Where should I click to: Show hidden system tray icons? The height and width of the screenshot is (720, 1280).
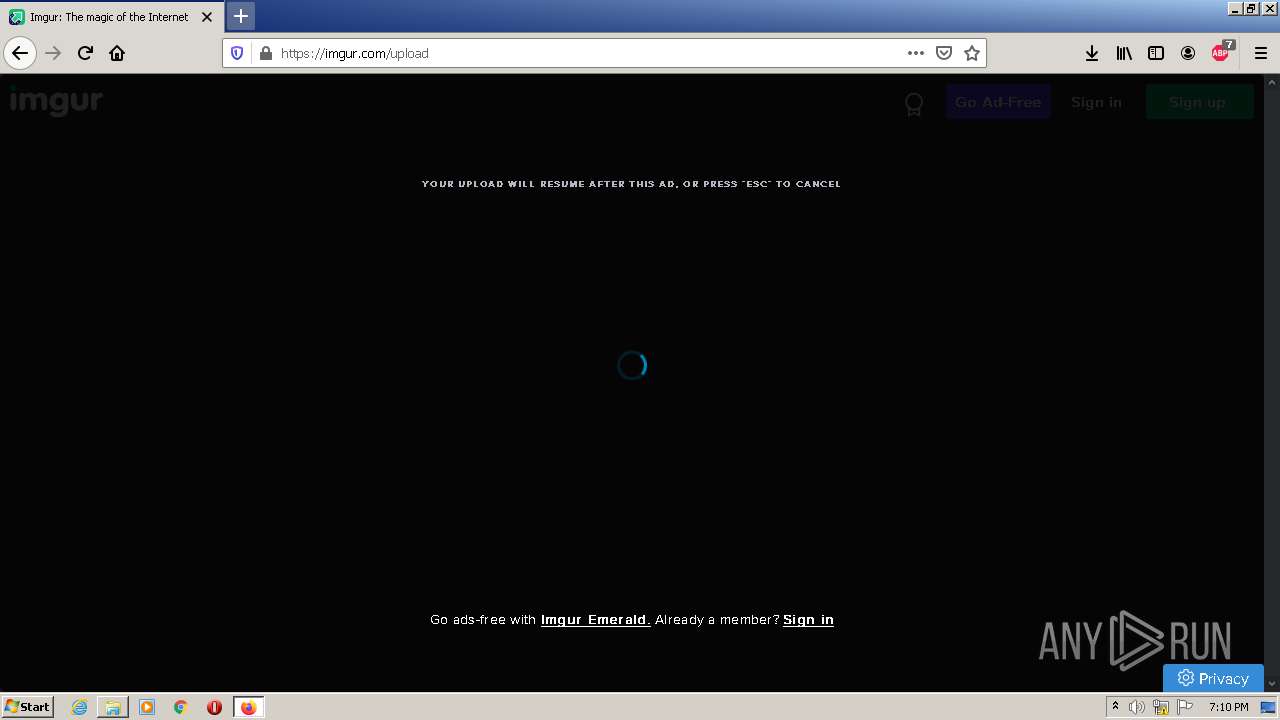[x=1115, y=707]
